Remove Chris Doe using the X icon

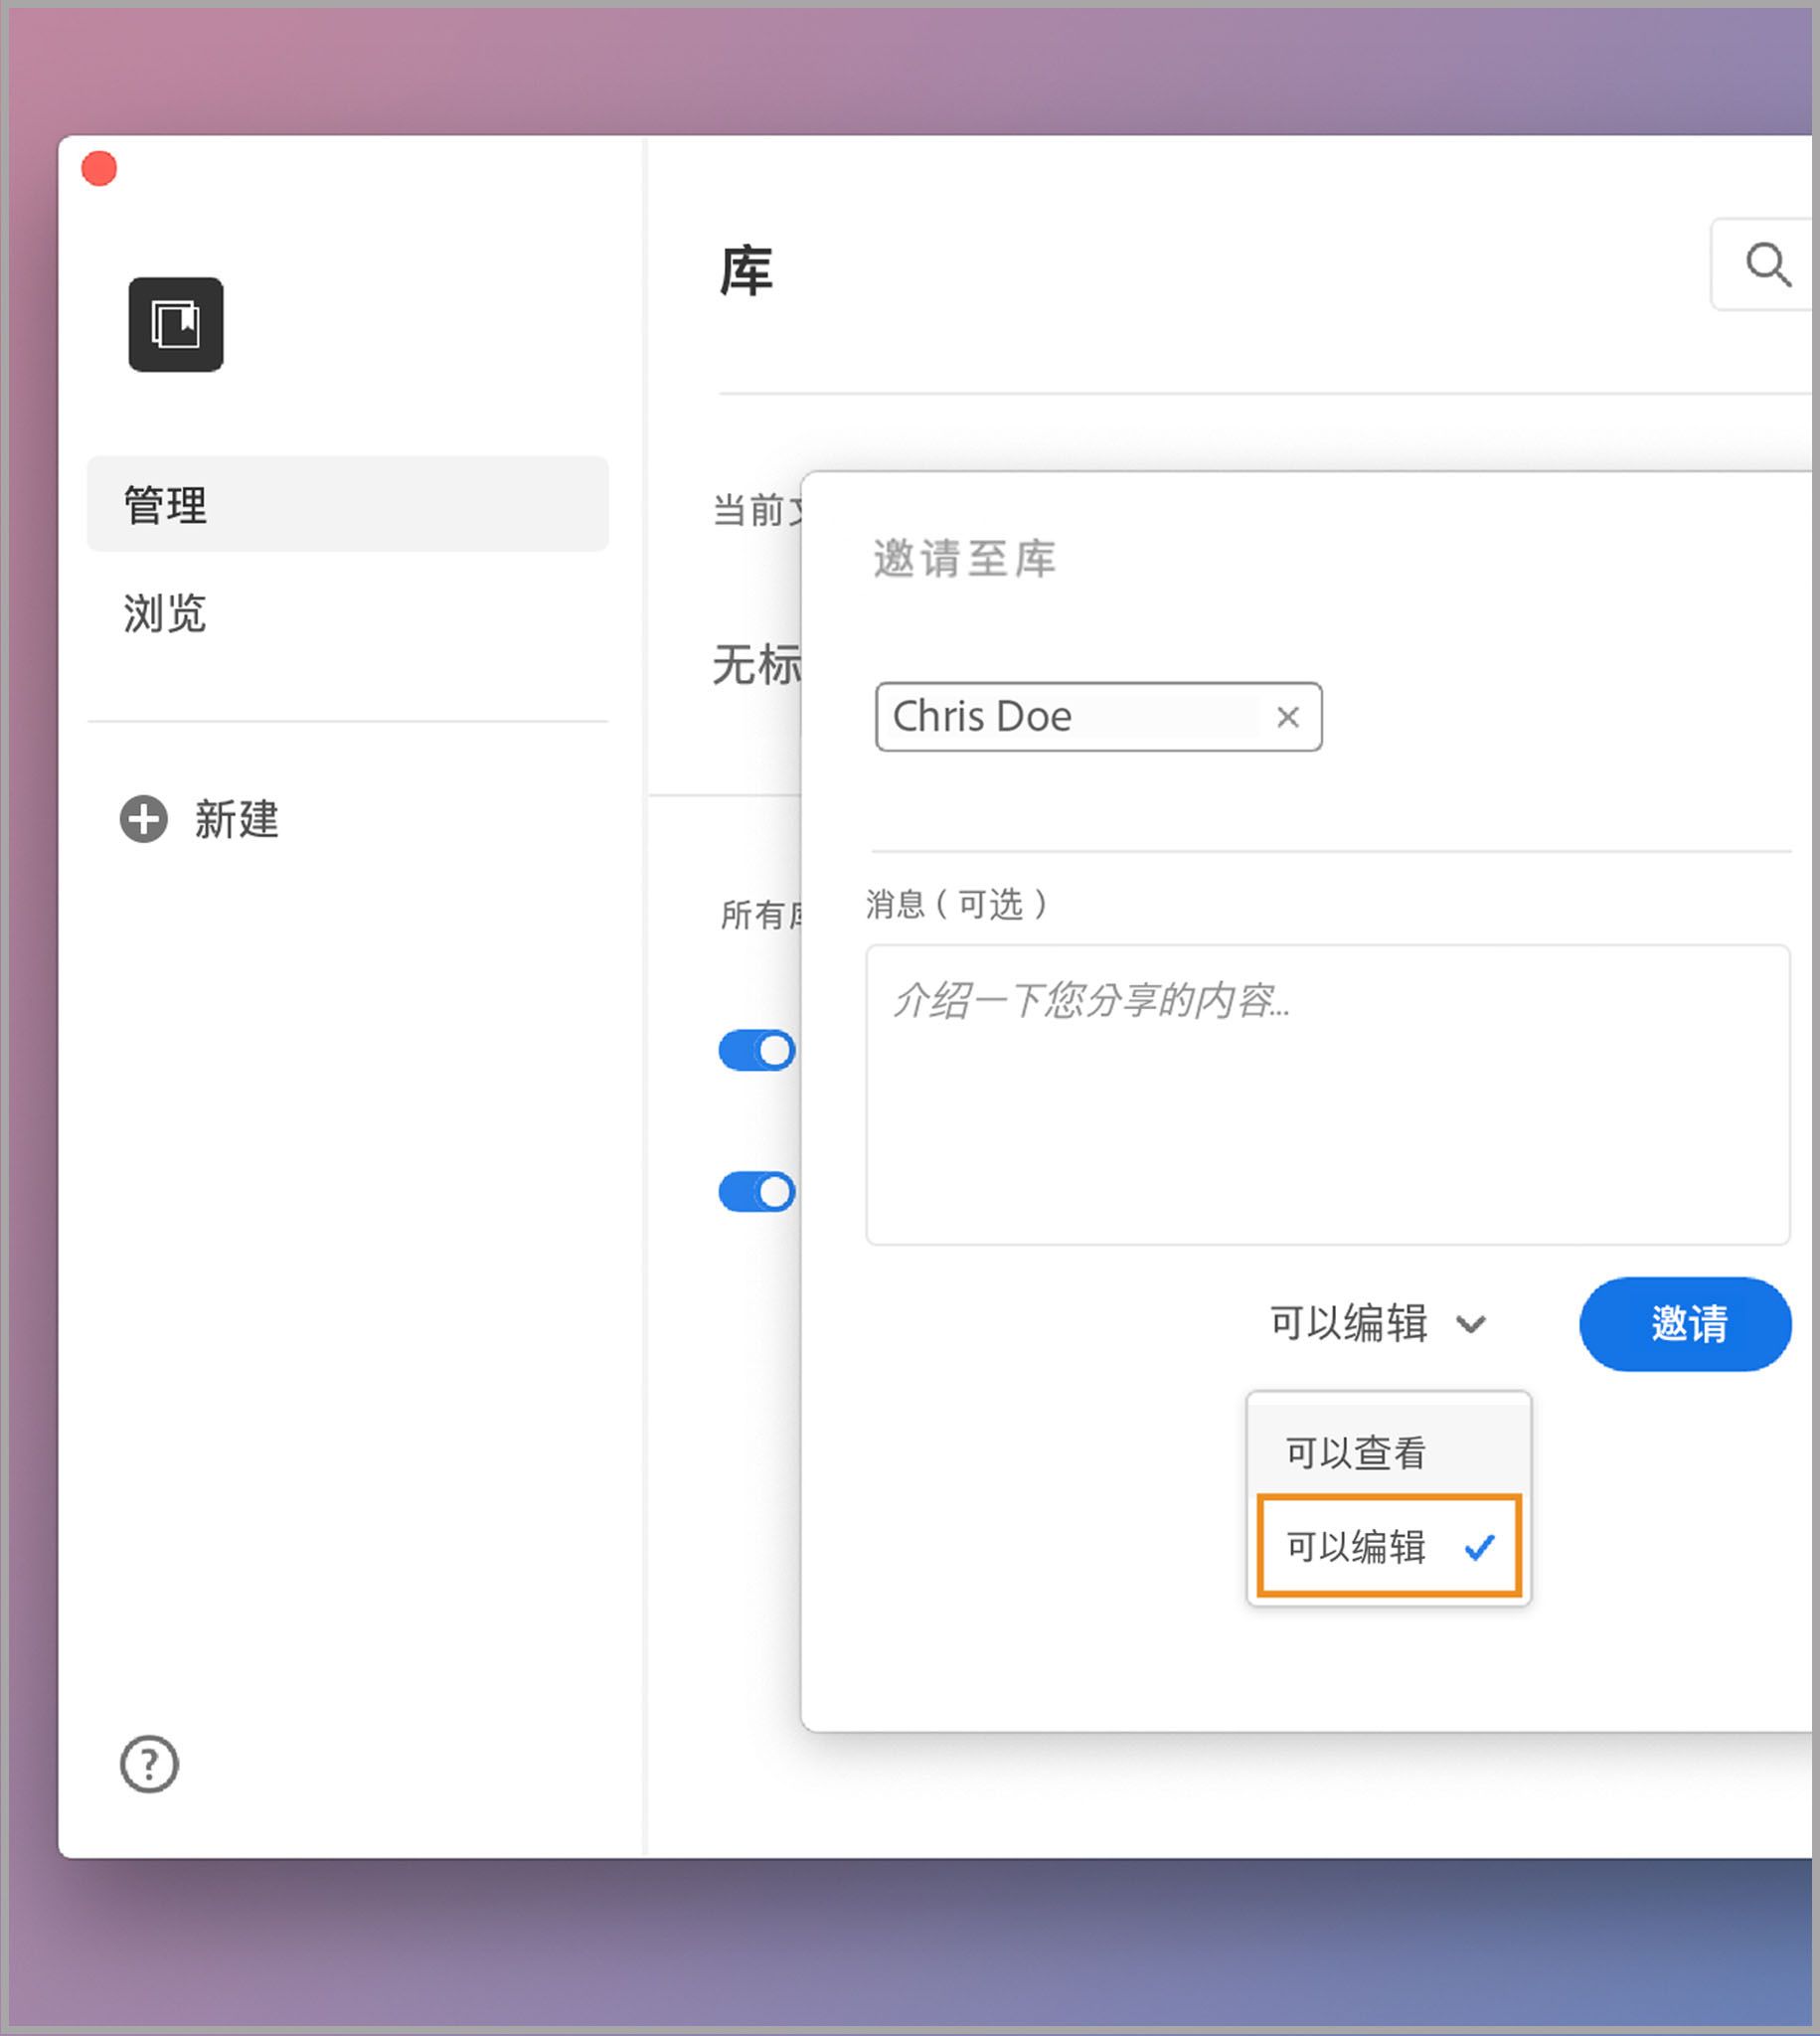[x=1287, y=716]
